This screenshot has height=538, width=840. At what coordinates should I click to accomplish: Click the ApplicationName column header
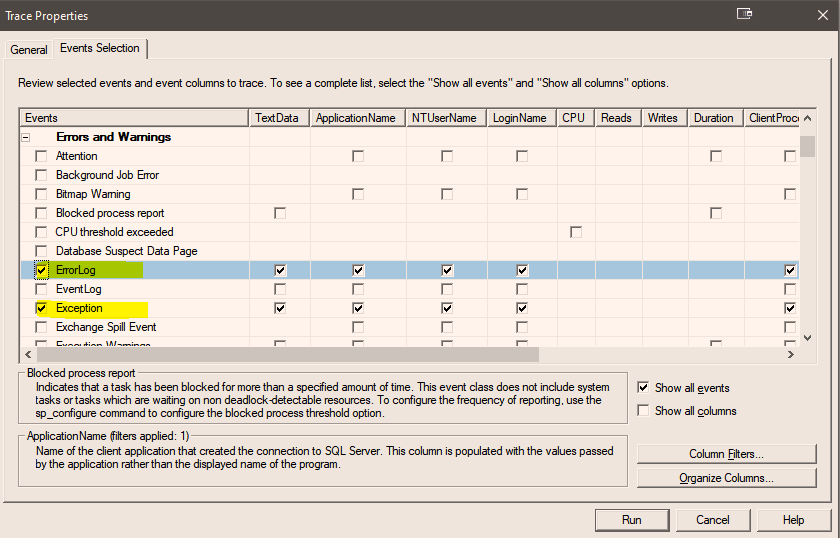(x=358, y=118)
